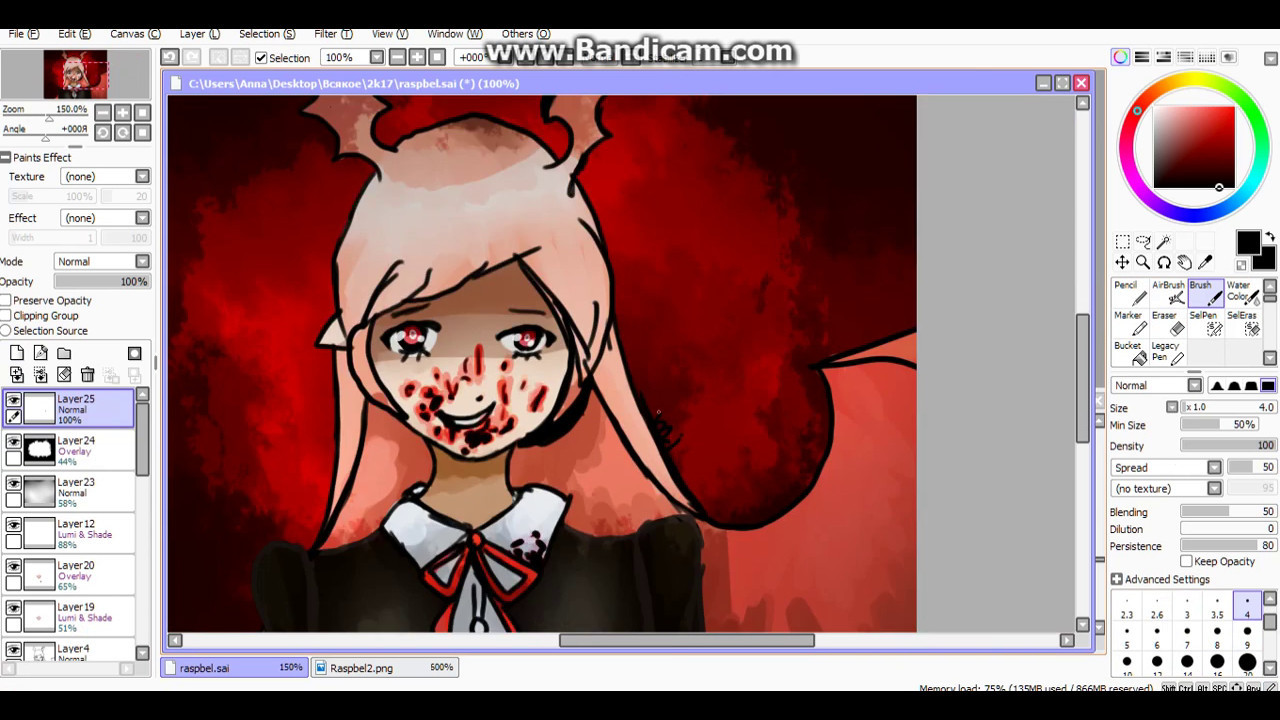Create a new linework layer

[x=40, y=353]
